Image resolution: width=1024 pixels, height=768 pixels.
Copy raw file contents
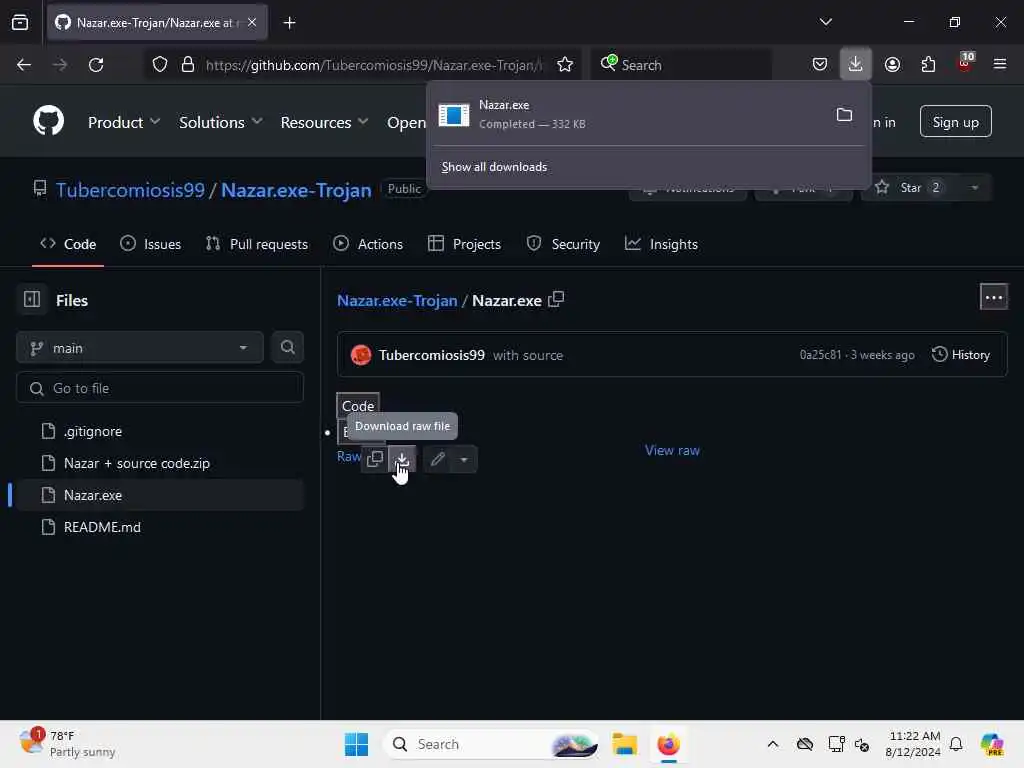(x=375, y=458)
